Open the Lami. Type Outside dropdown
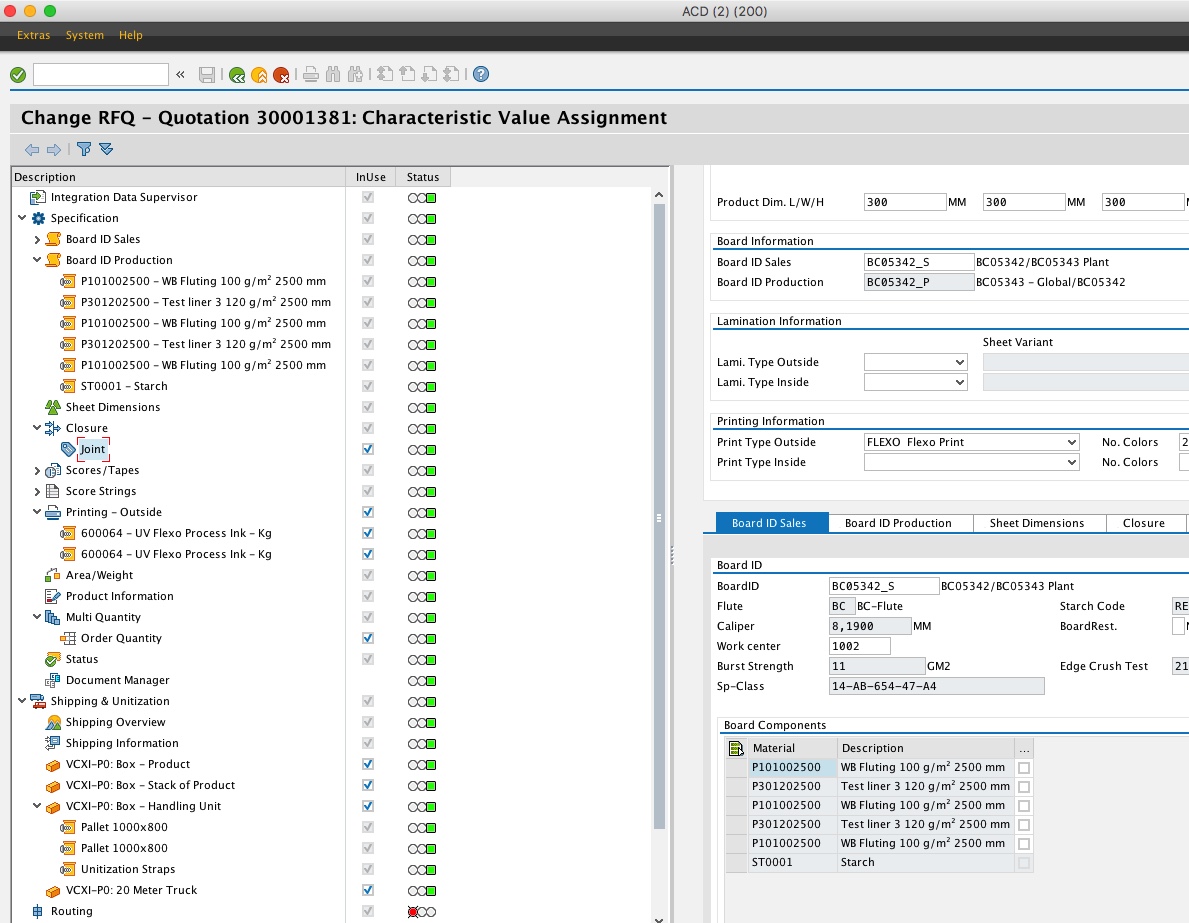The height and width of the screenshot is (923, 1189). (960, 362)
